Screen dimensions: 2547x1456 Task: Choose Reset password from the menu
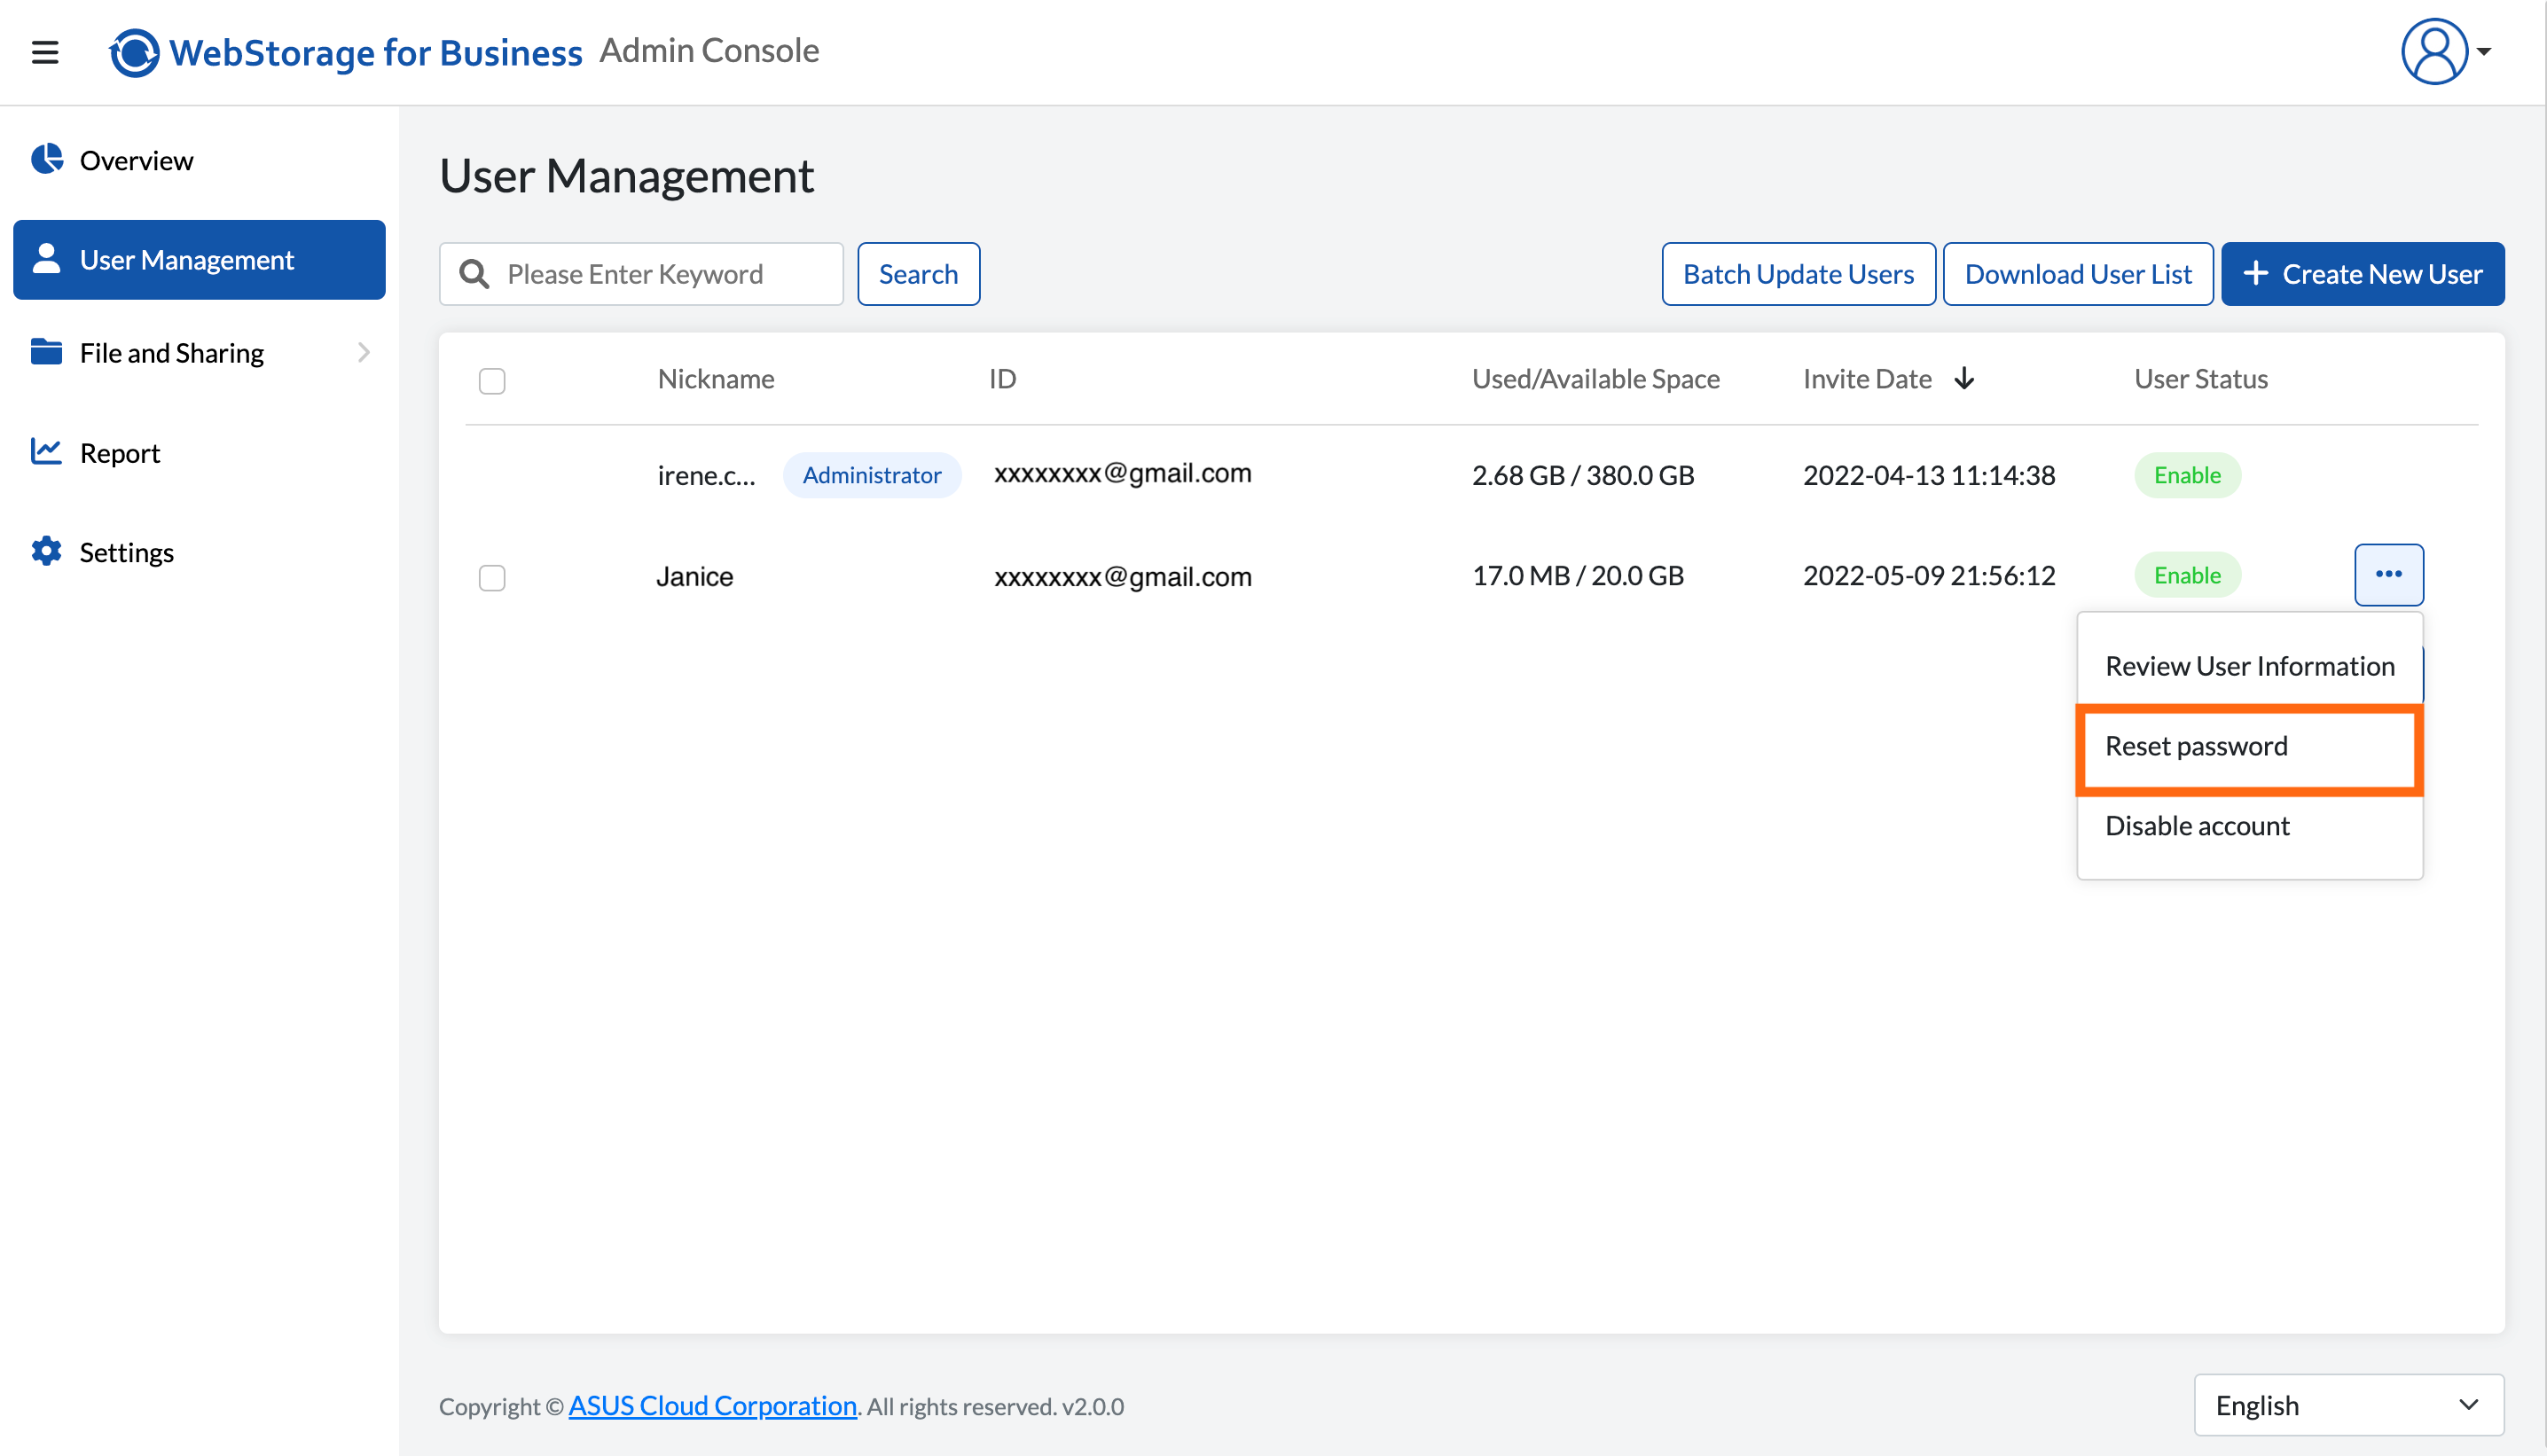pos(2249,747)
